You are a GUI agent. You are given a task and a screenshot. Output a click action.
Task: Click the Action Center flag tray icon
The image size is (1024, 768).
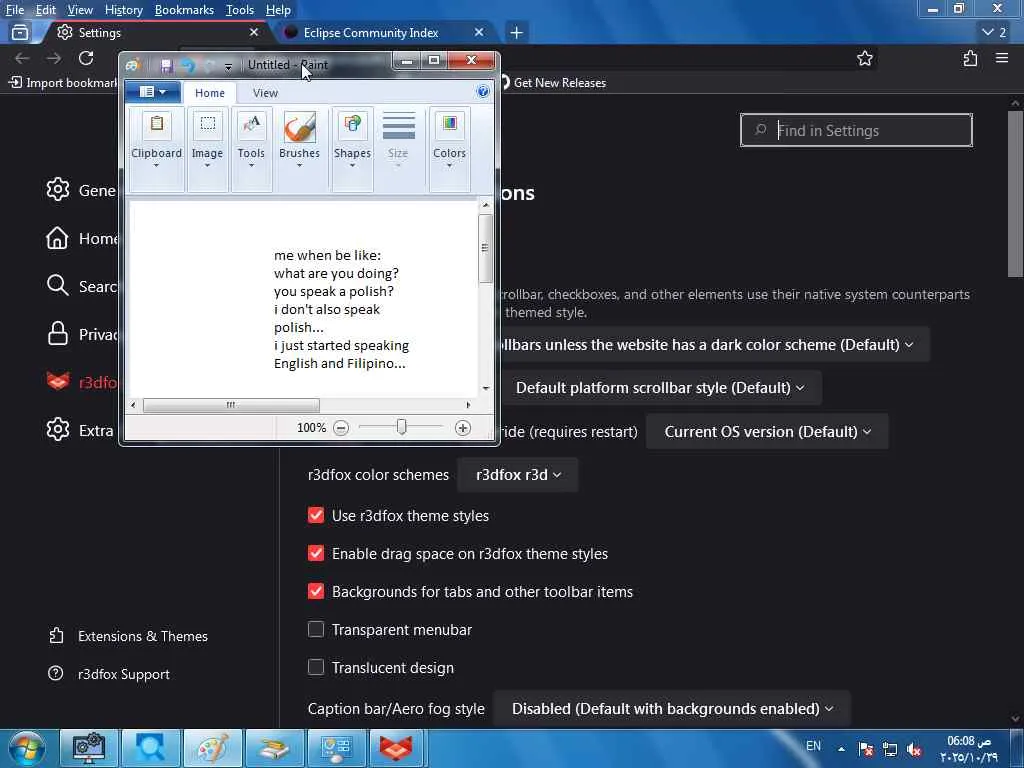[x=866, y=749]
